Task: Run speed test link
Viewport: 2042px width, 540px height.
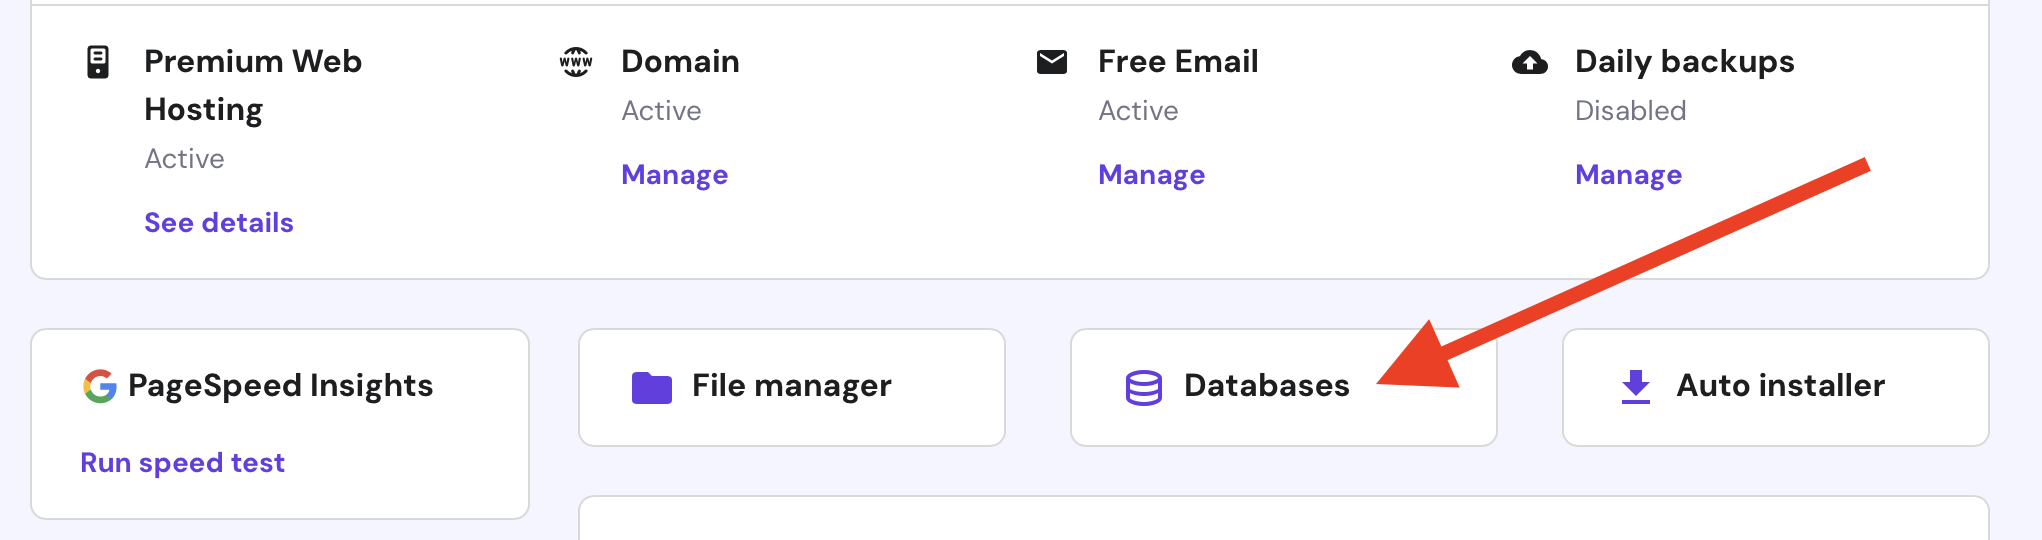Action: coord(183,463)
